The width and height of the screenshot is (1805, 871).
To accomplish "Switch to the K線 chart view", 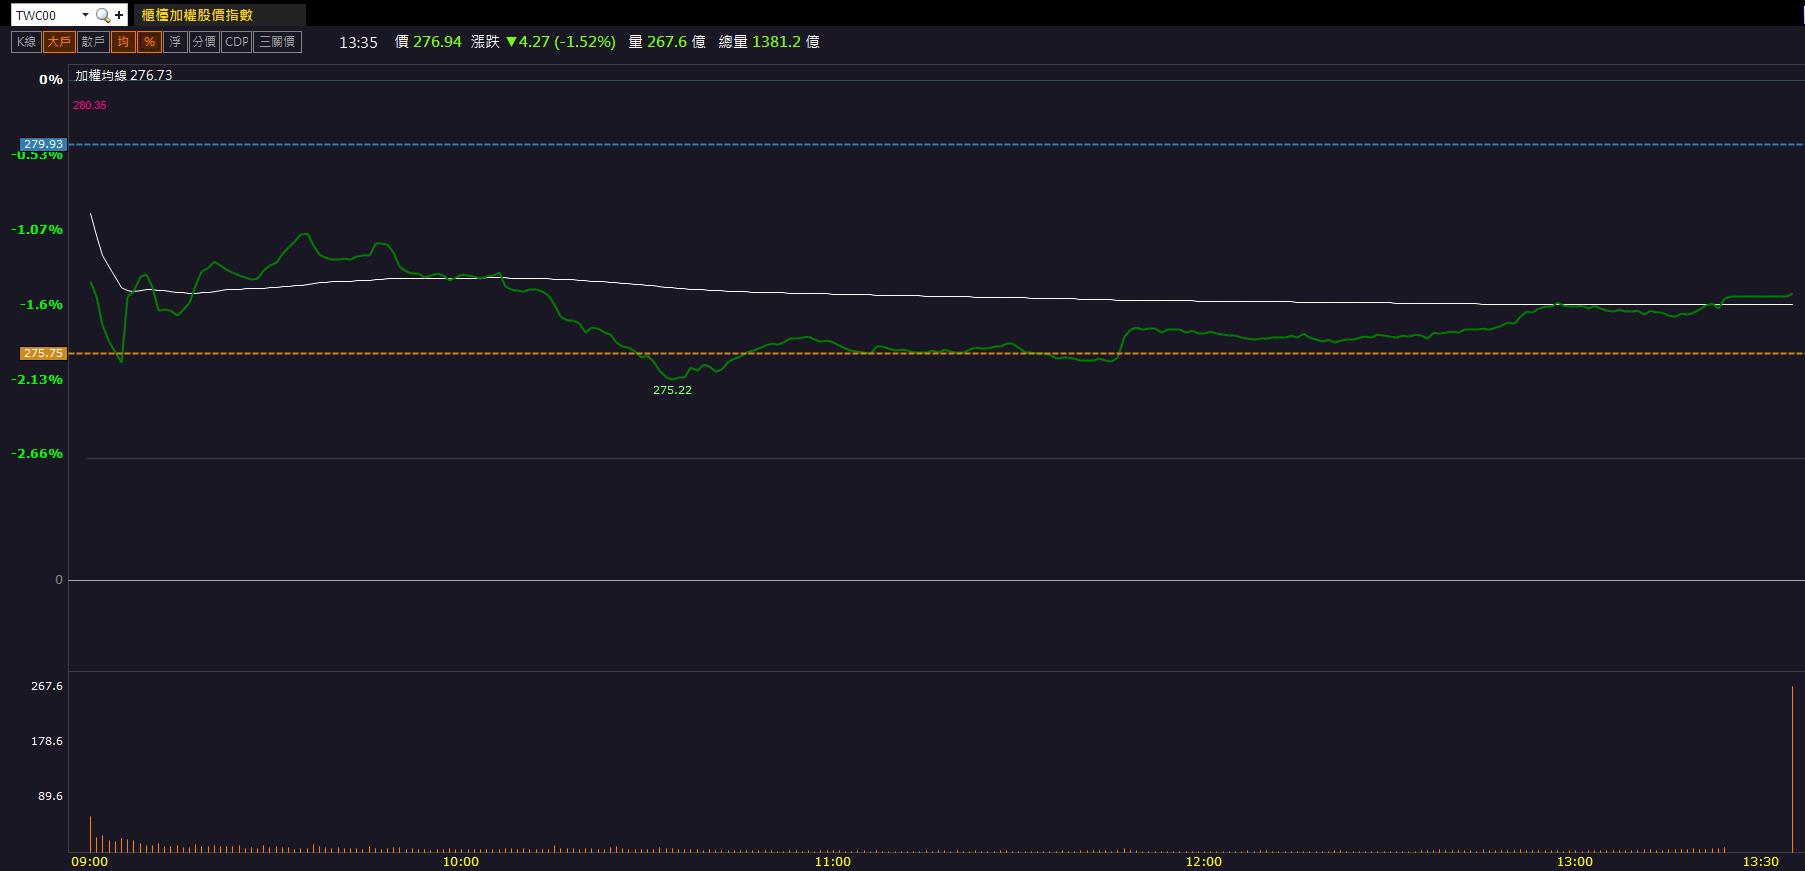I will [x=26, y=42].
